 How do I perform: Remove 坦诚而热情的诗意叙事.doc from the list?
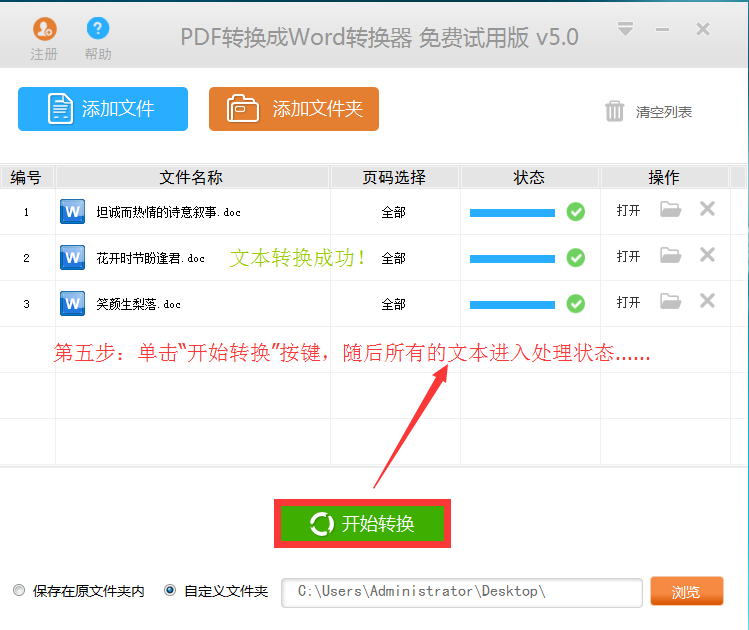(707, 209)
